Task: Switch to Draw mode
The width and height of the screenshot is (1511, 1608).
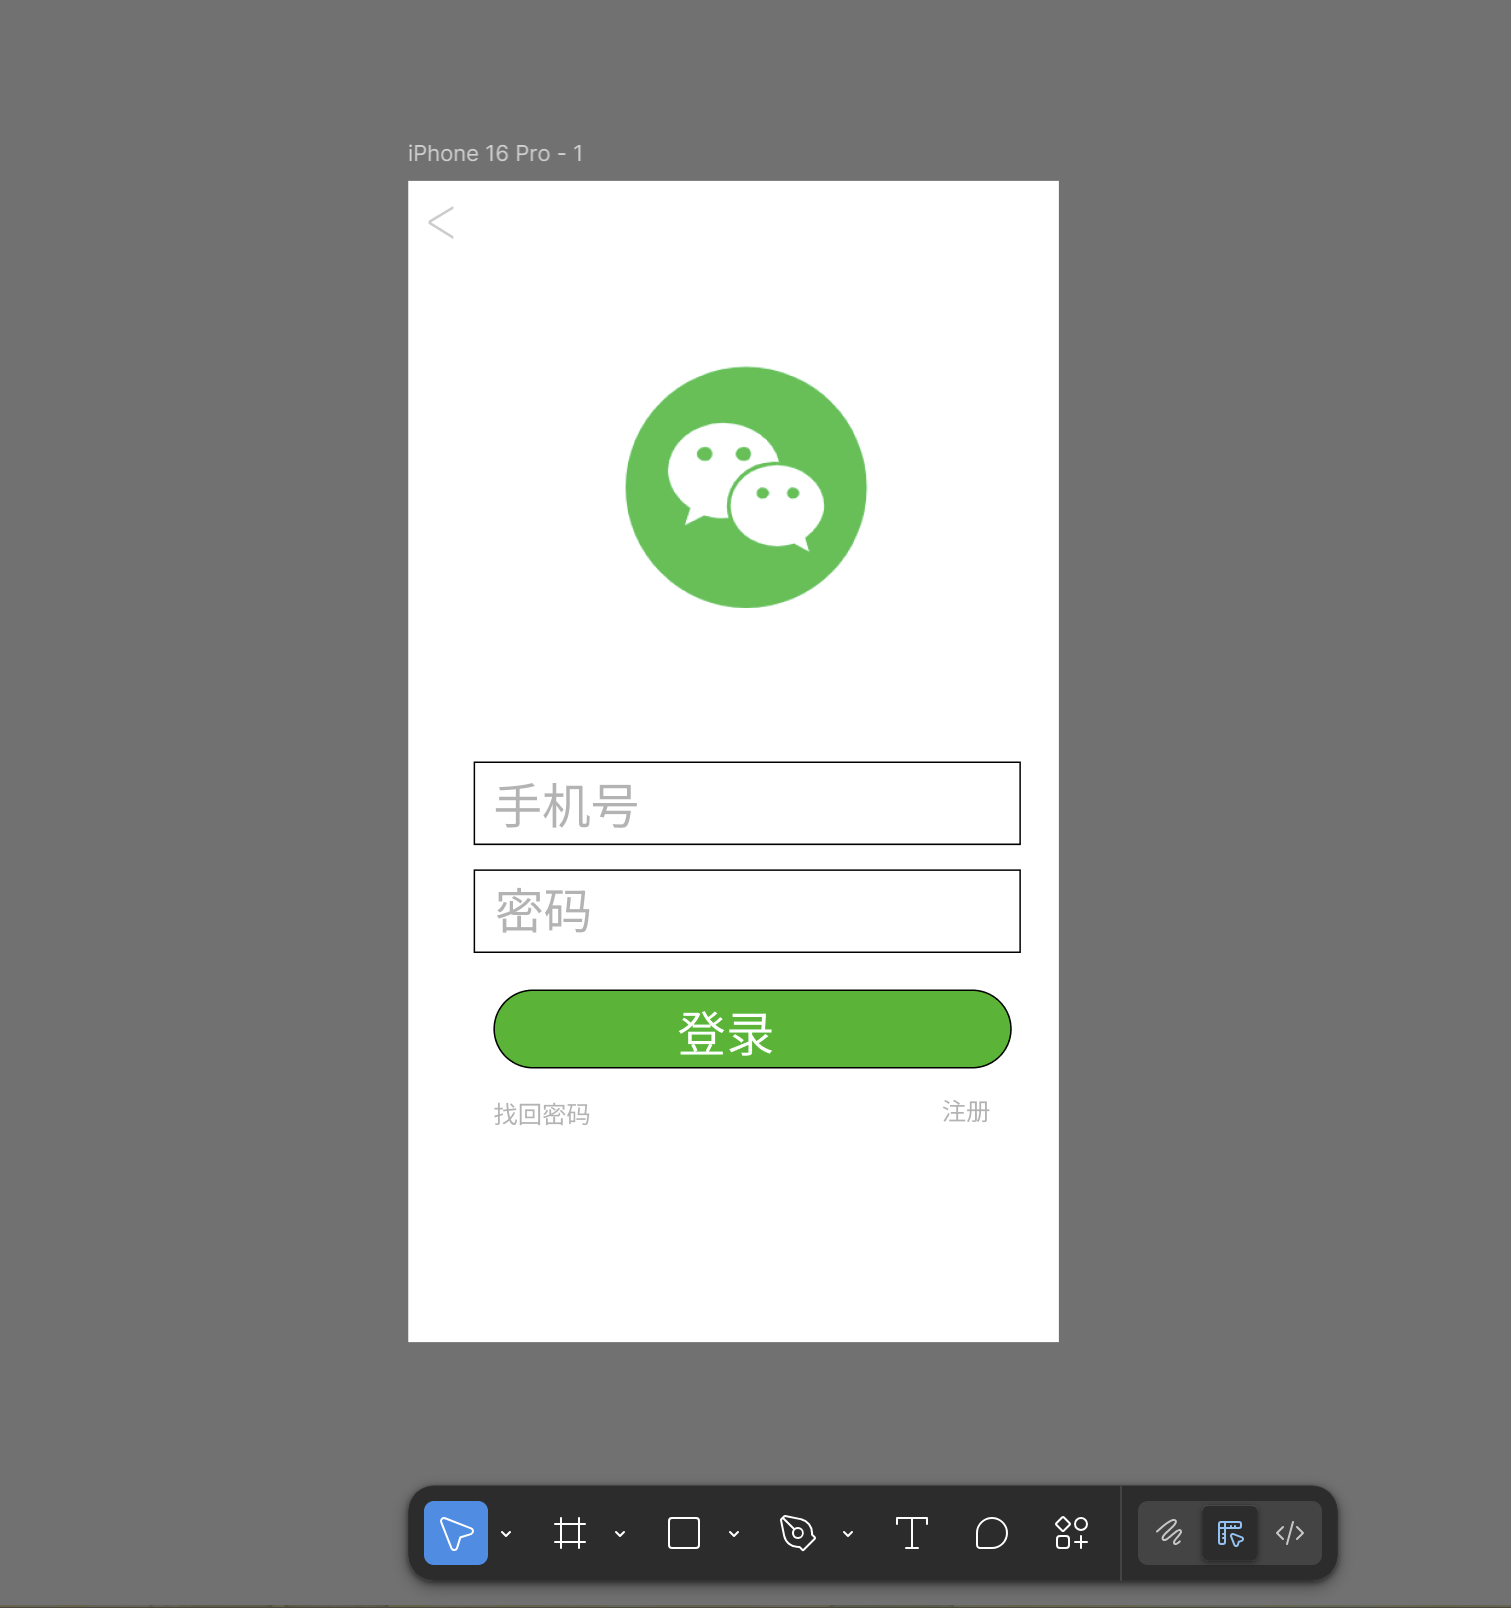Action: point(1169,1533)
